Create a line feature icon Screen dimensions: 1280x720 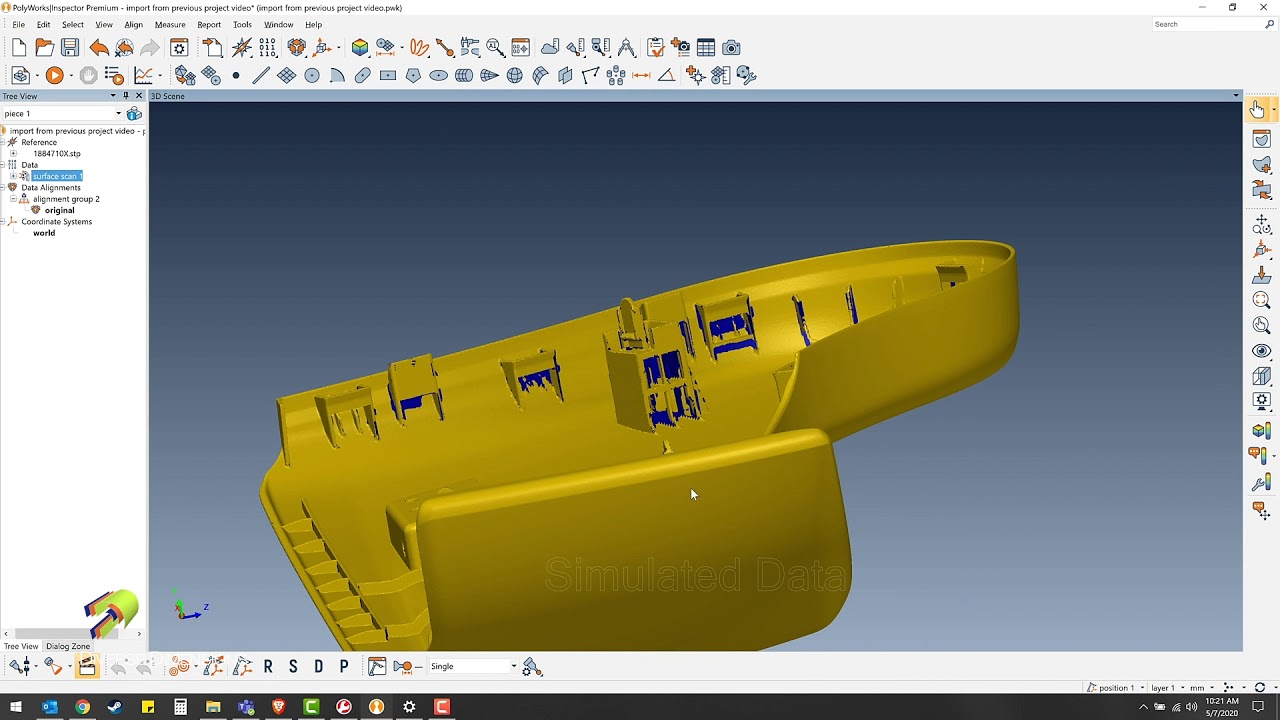point(261,75)
